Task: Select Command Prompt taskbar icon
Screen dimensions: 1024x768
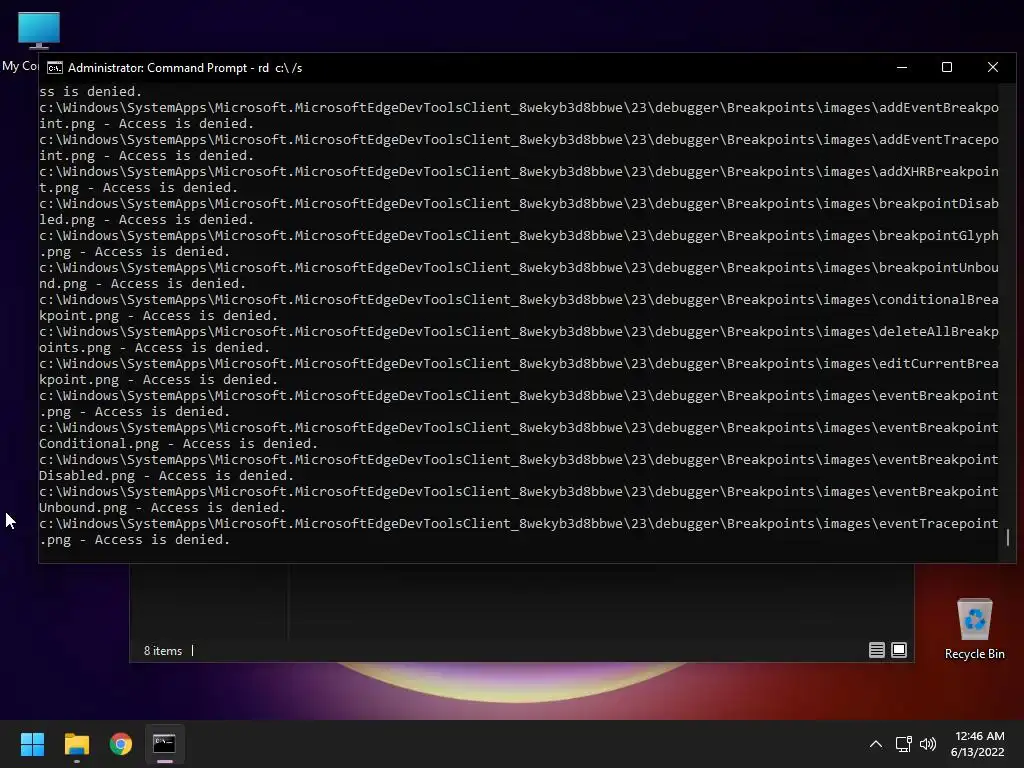Action: click(164, 744)
